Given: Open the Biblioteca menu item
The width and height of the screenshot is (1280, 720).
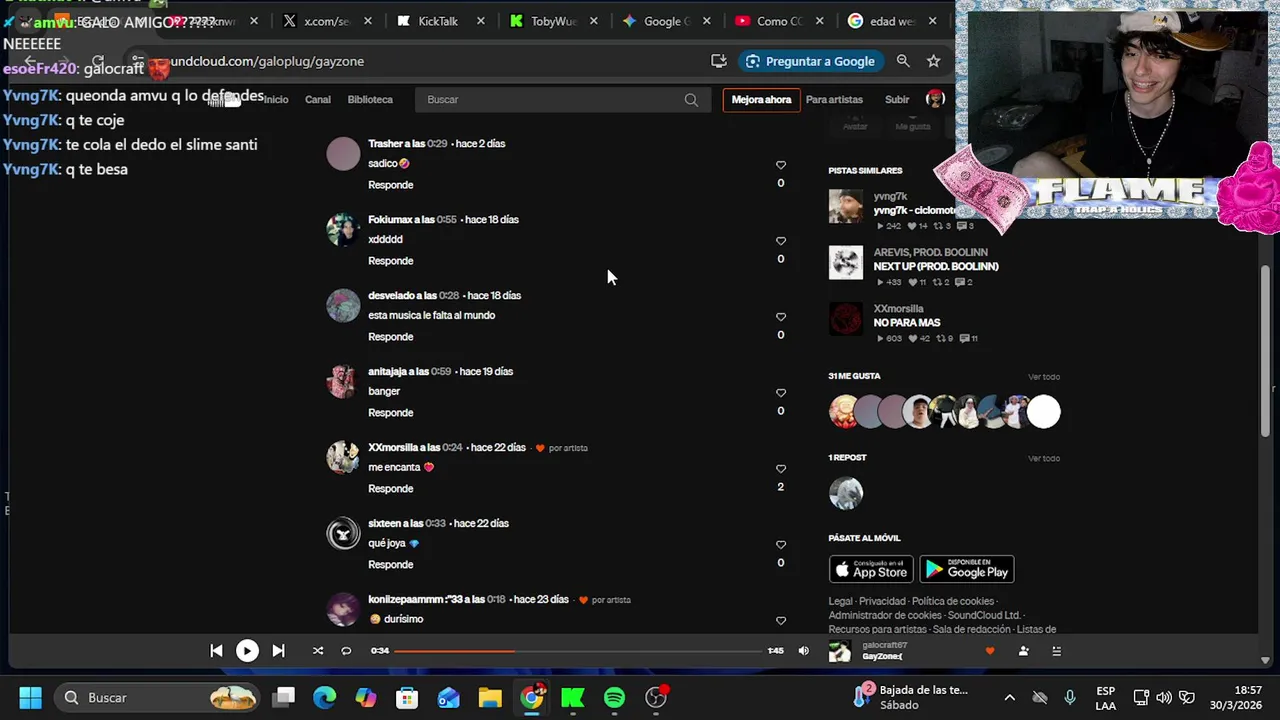Looking at the screenshot, I should [370, 100].
